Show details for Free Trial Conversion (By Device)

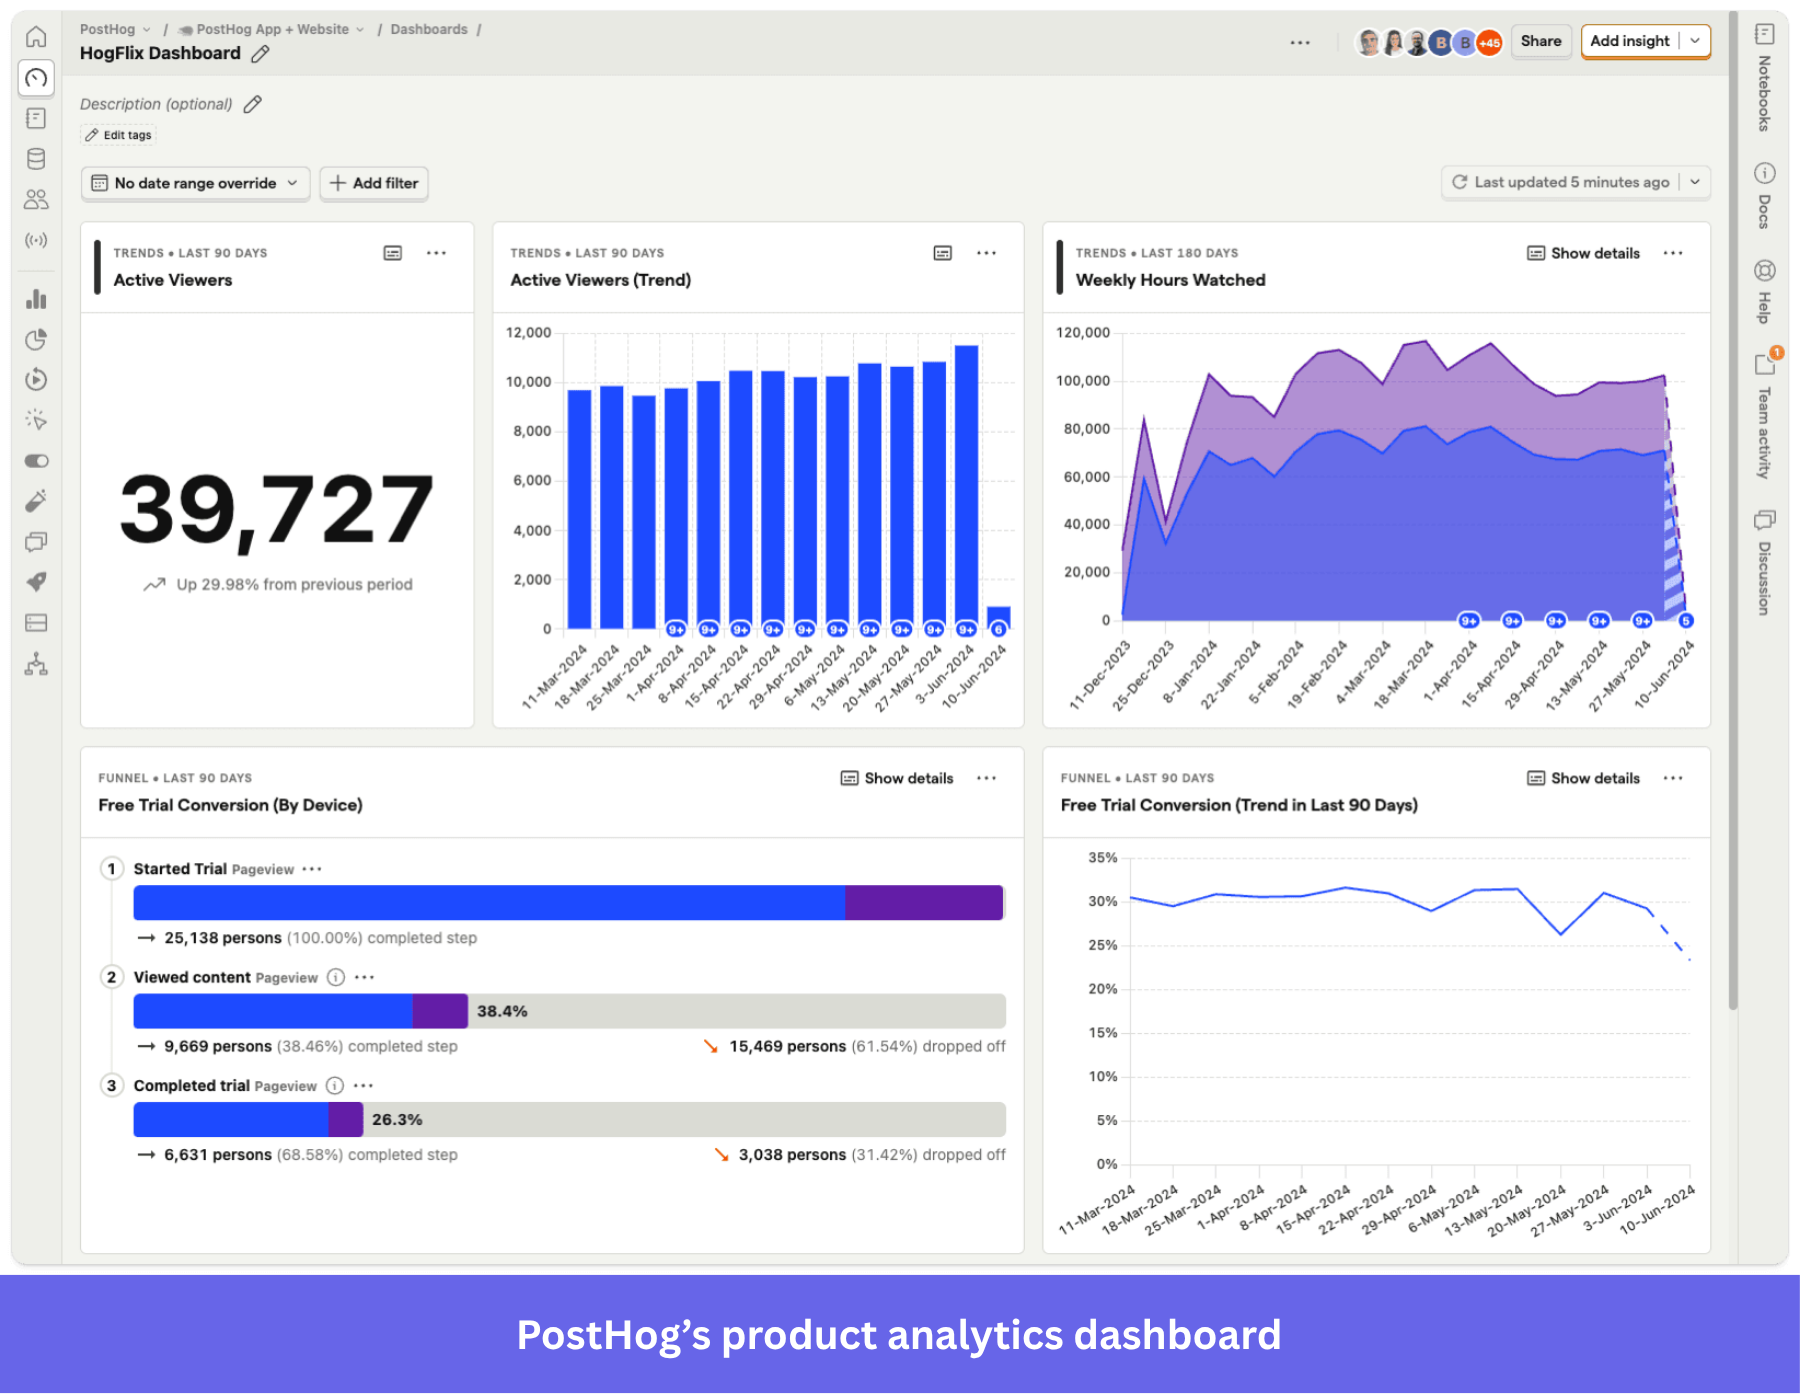click(x=897, y=778)
